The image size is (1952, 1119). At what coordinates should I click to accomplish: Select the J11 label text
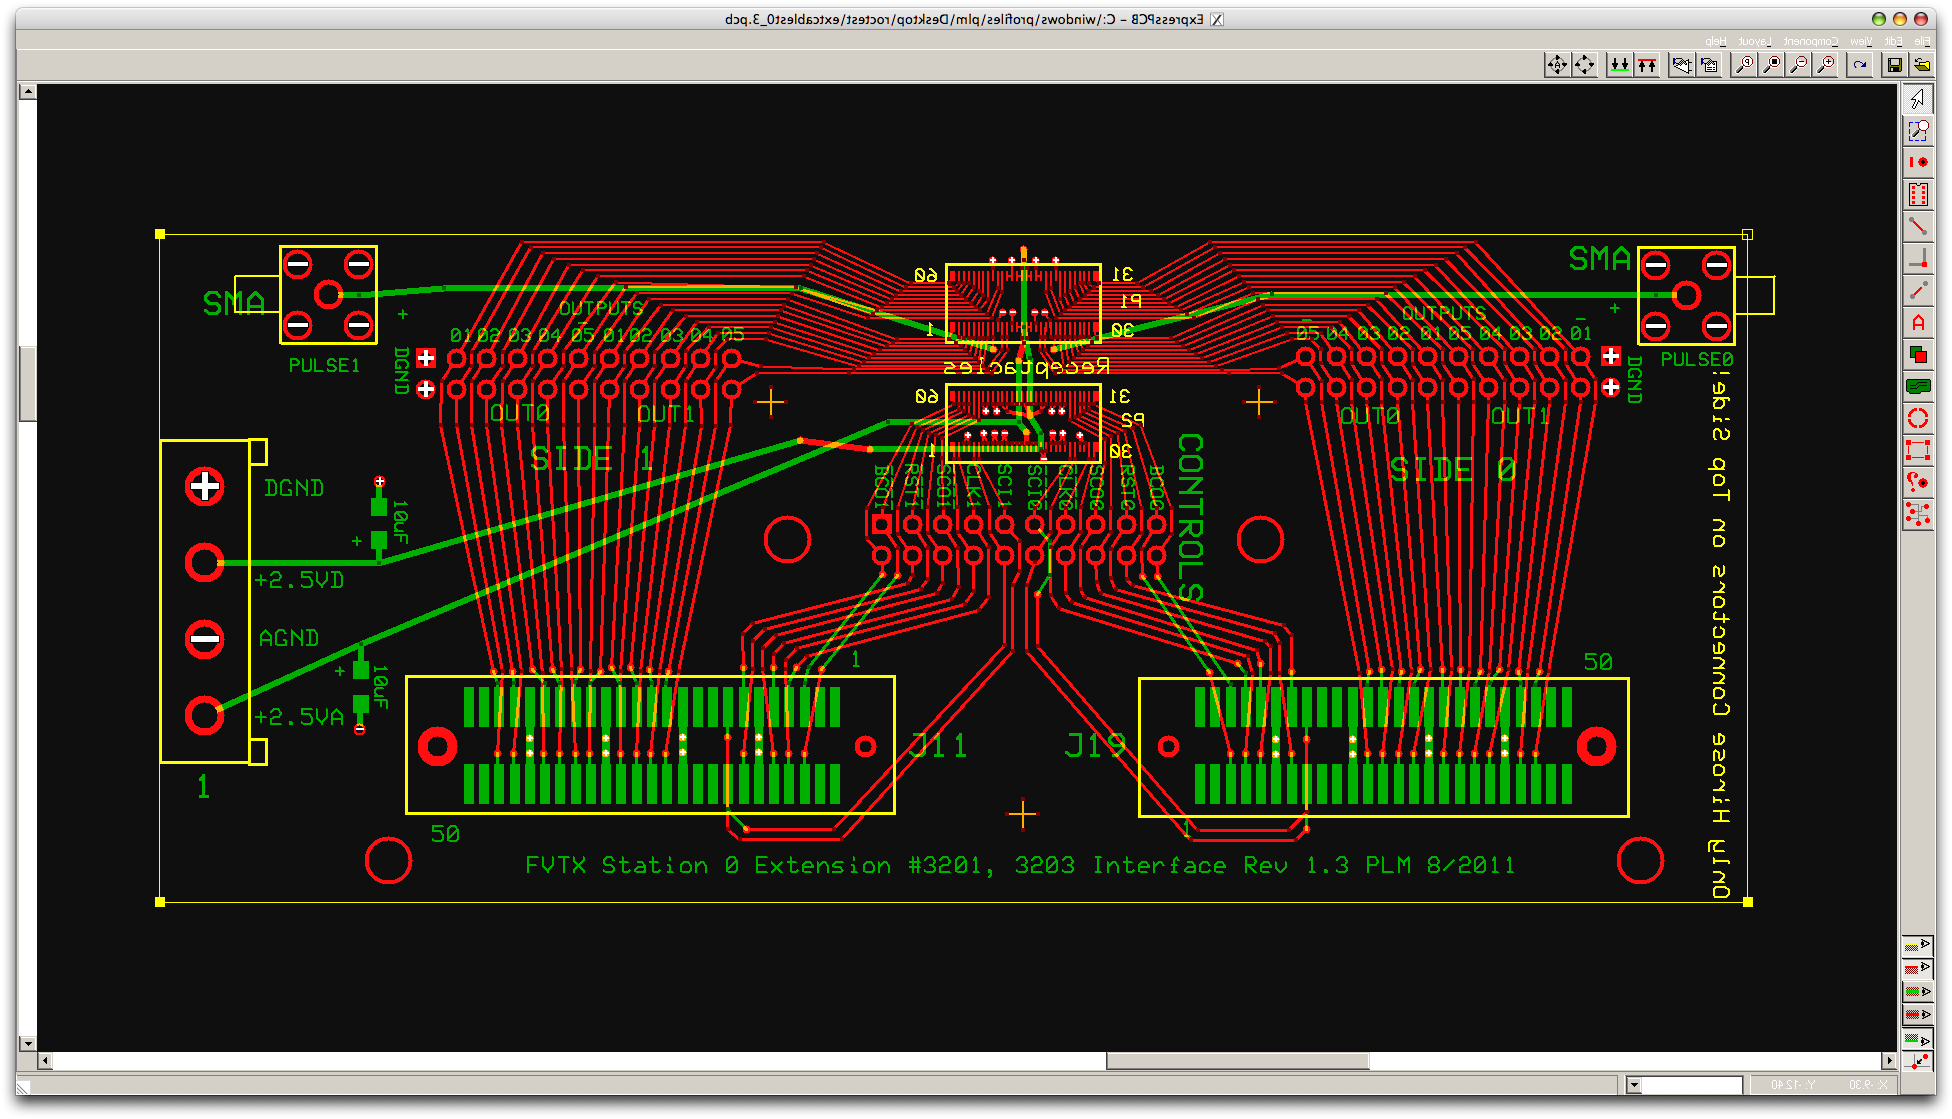point(938,746)
